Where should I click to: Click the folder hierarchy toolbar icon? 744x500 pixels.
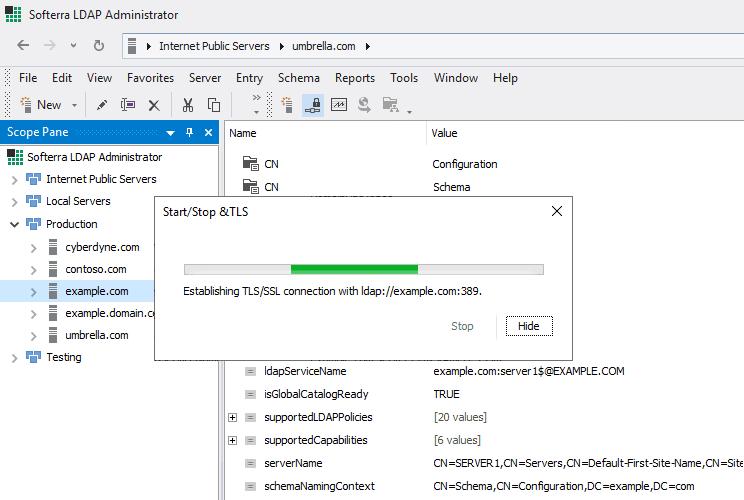click(x=391, y=105)
